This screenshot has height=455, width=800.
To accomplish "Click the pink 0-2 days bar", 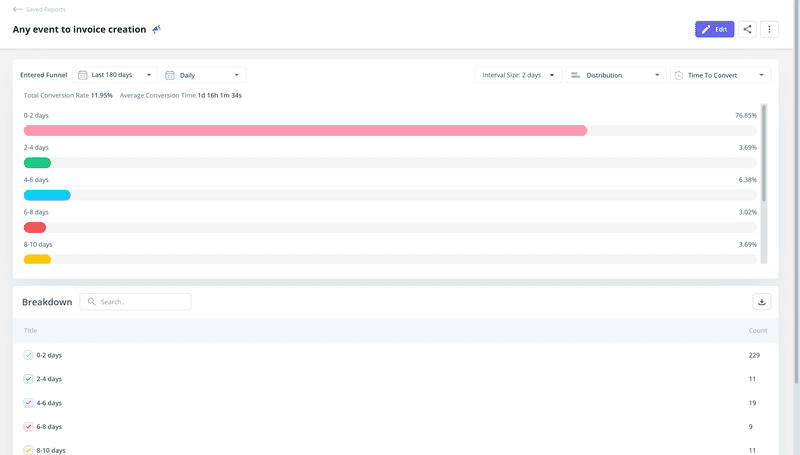I will (305, 130).
